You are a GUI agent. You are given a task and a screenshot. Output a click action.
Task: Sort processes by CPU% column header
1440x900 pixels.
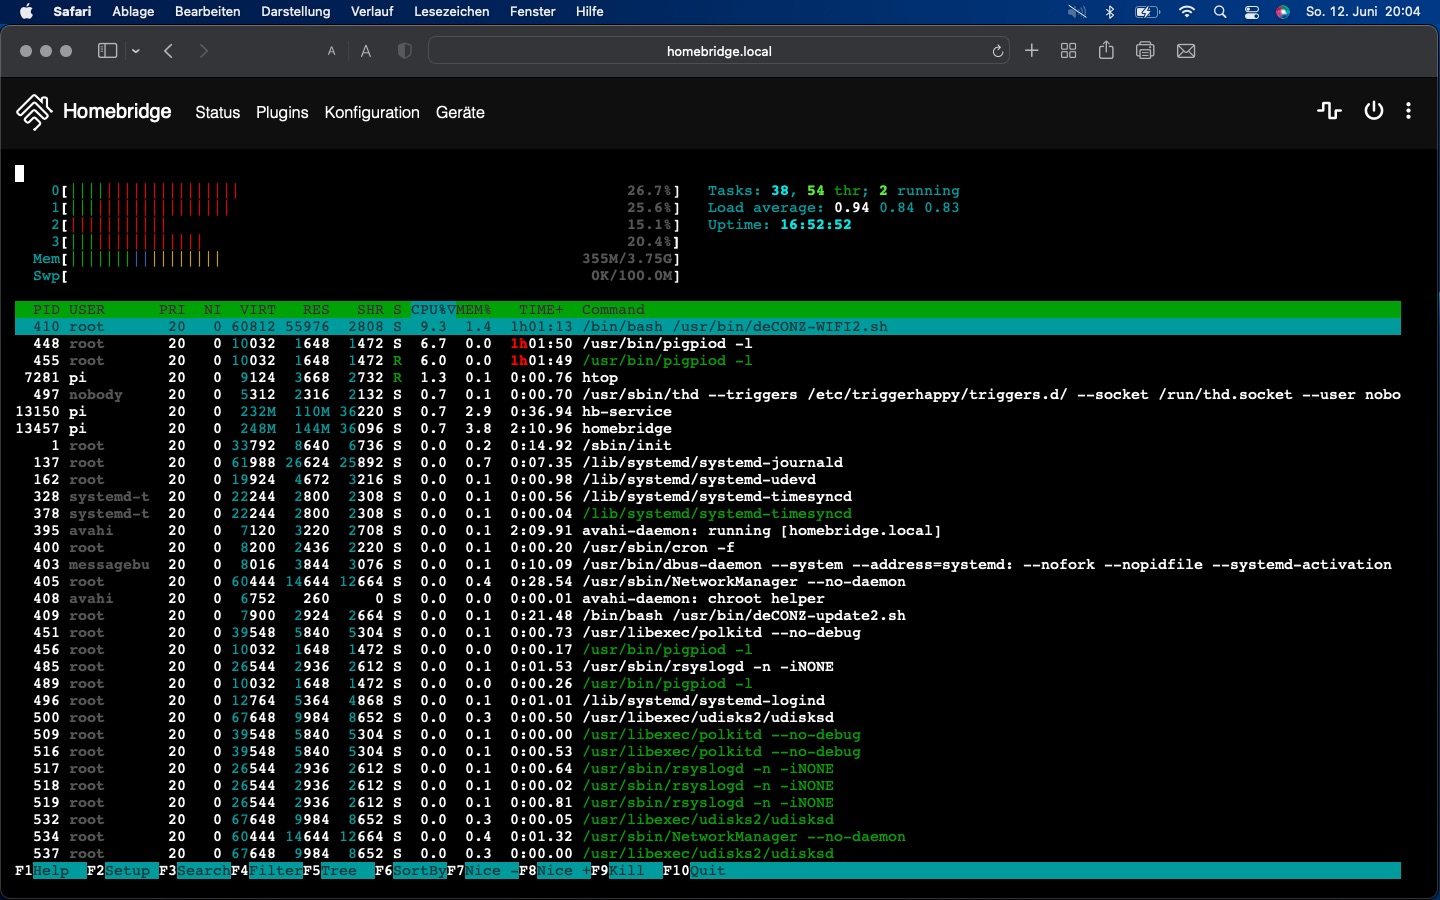coord(432,310)
